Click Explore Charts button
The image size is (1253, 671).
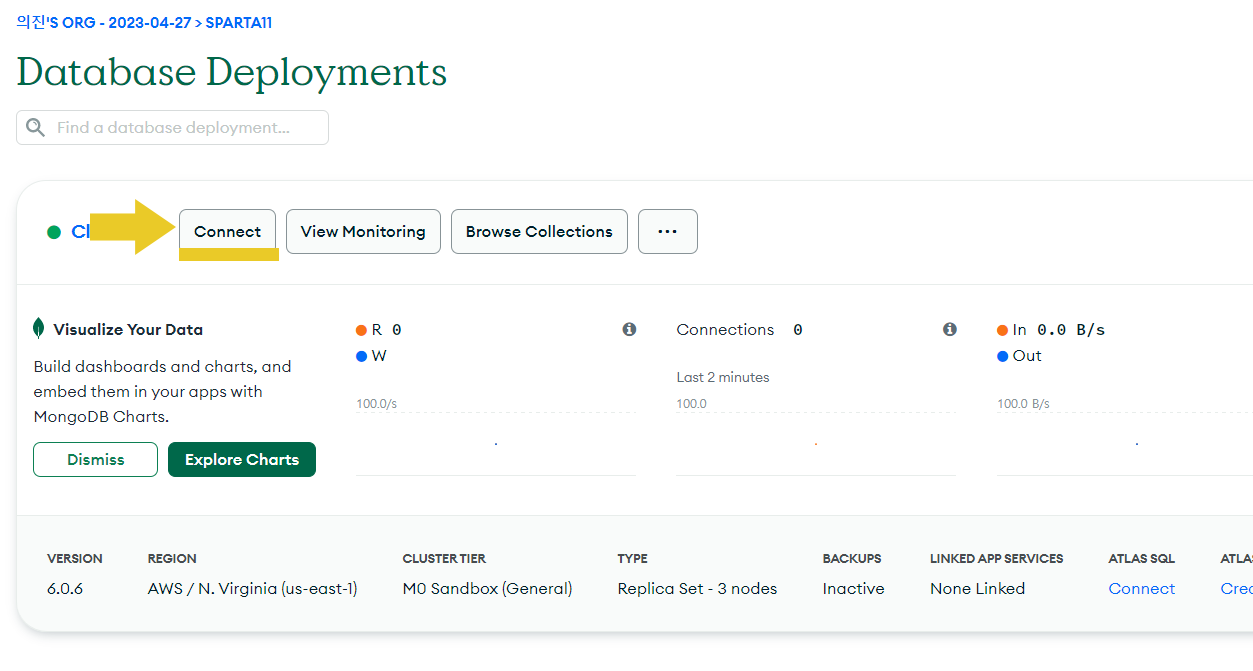click(242, 459)
